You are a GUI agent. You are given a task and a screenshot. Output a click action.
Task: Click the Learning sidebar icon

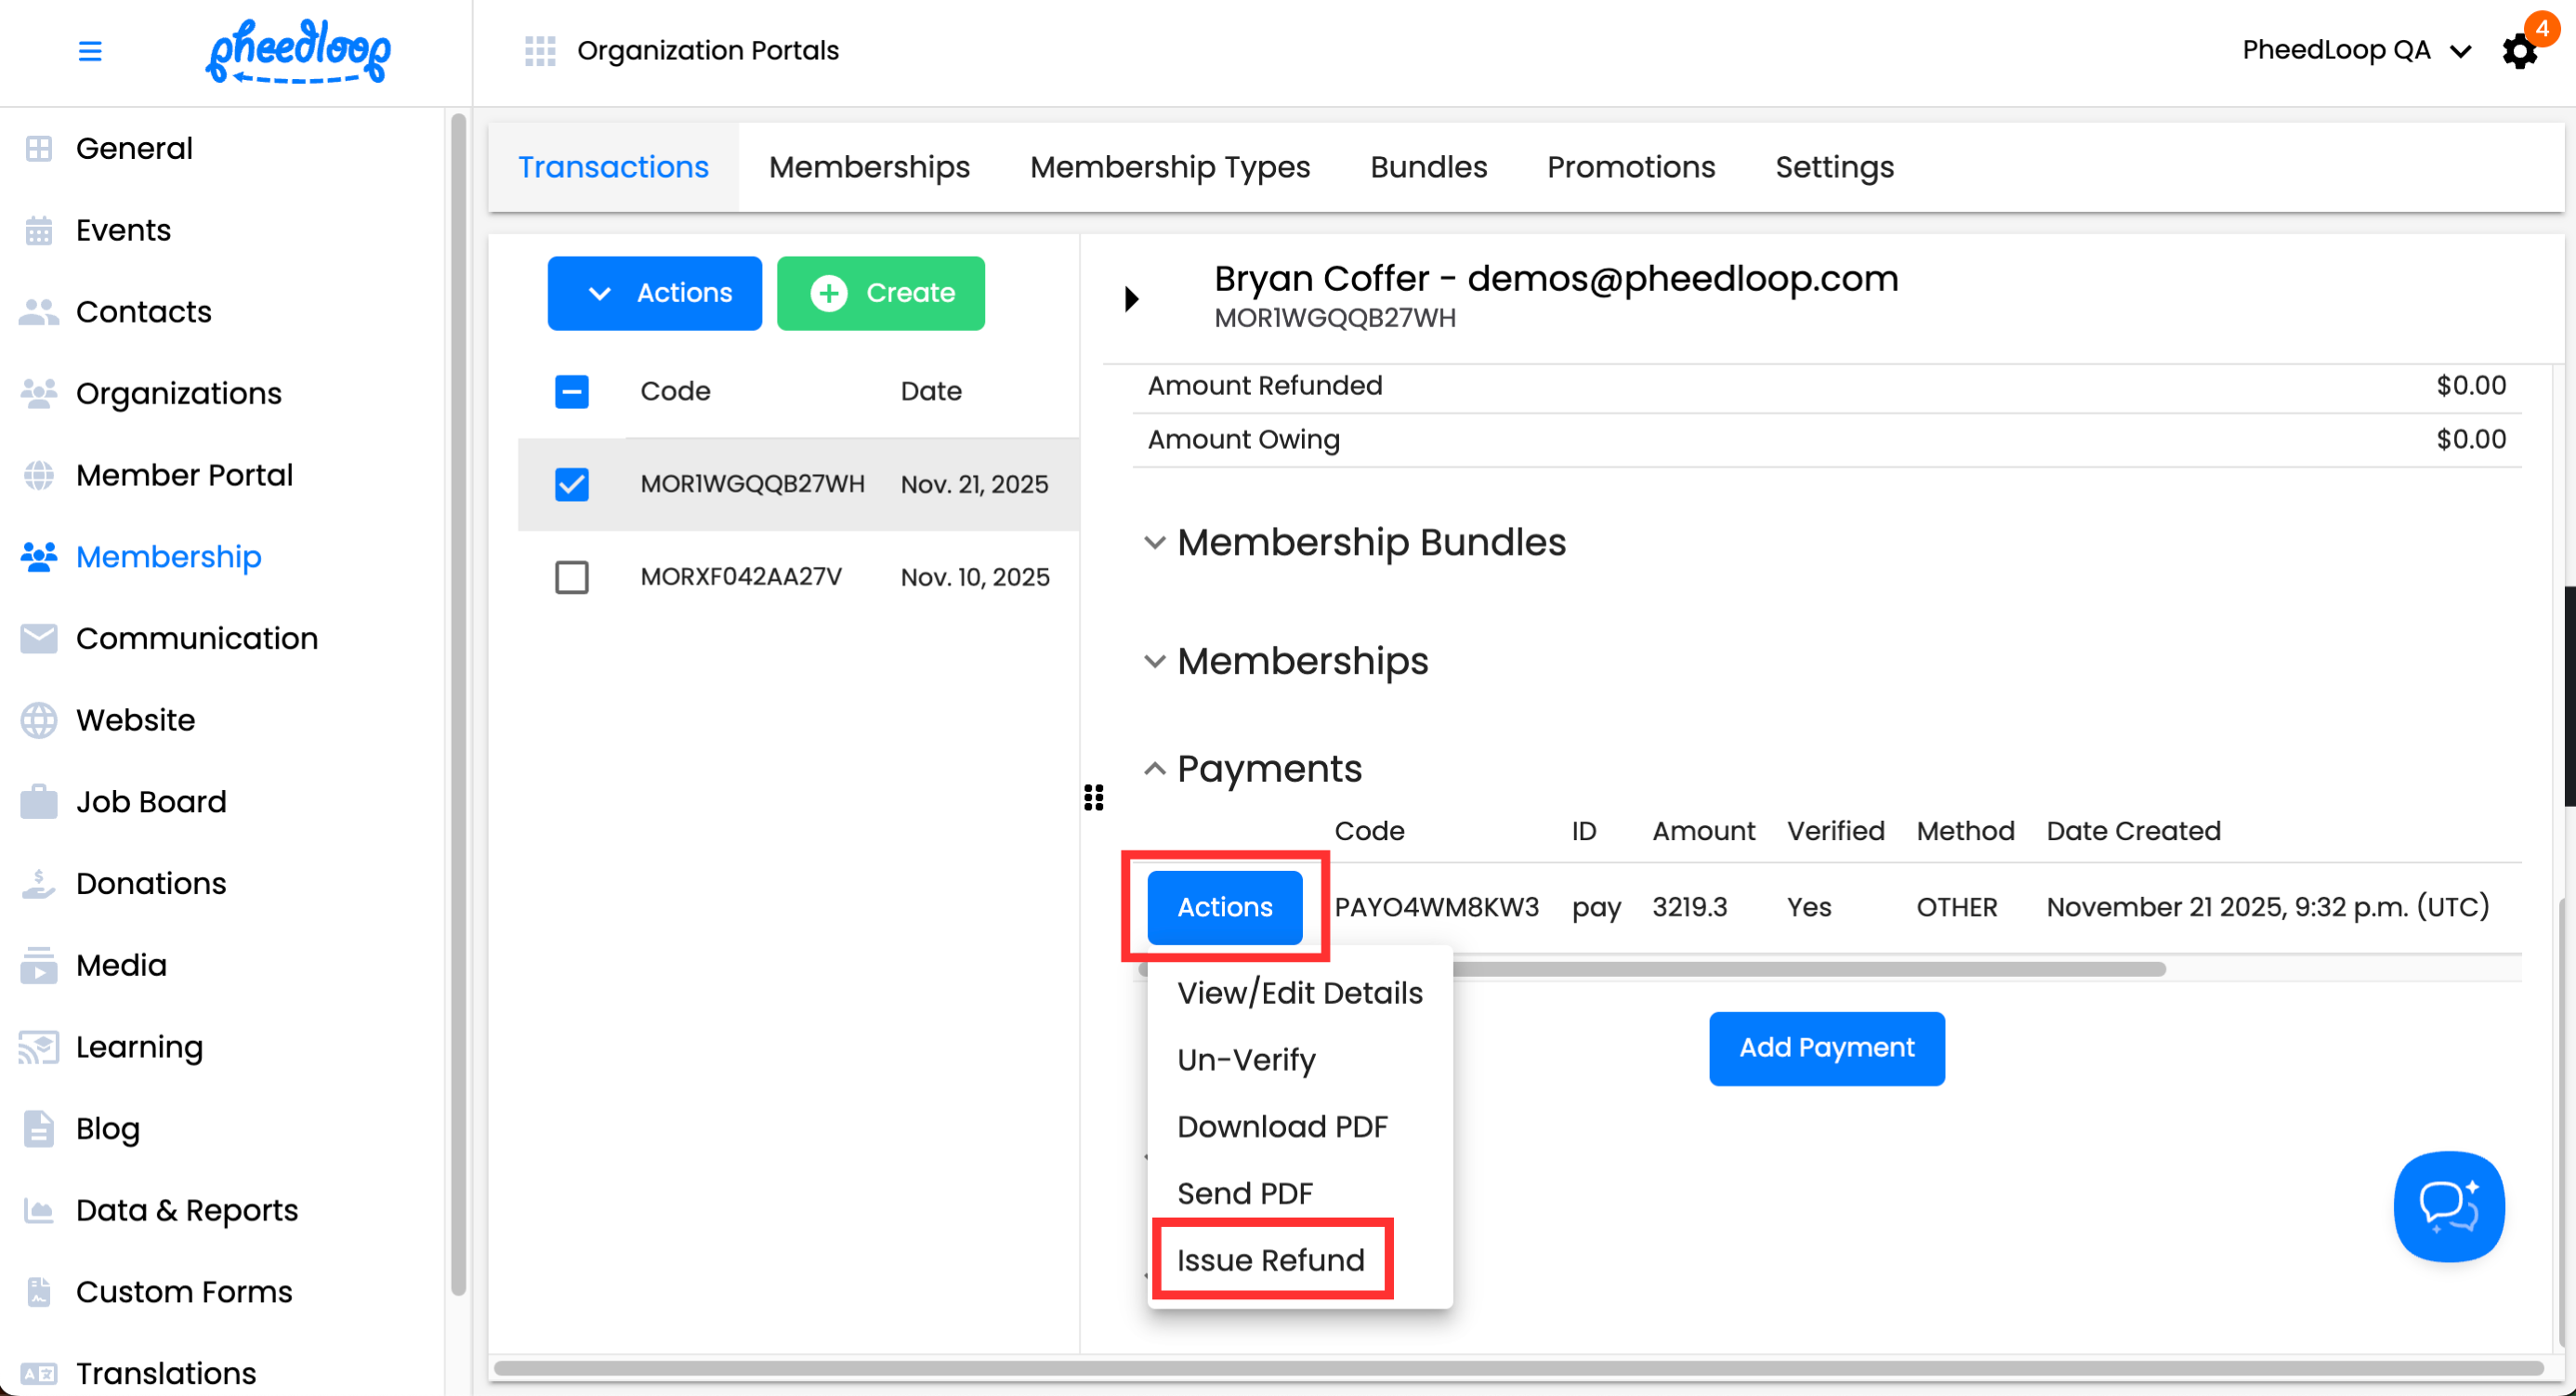coord(38,1047)
